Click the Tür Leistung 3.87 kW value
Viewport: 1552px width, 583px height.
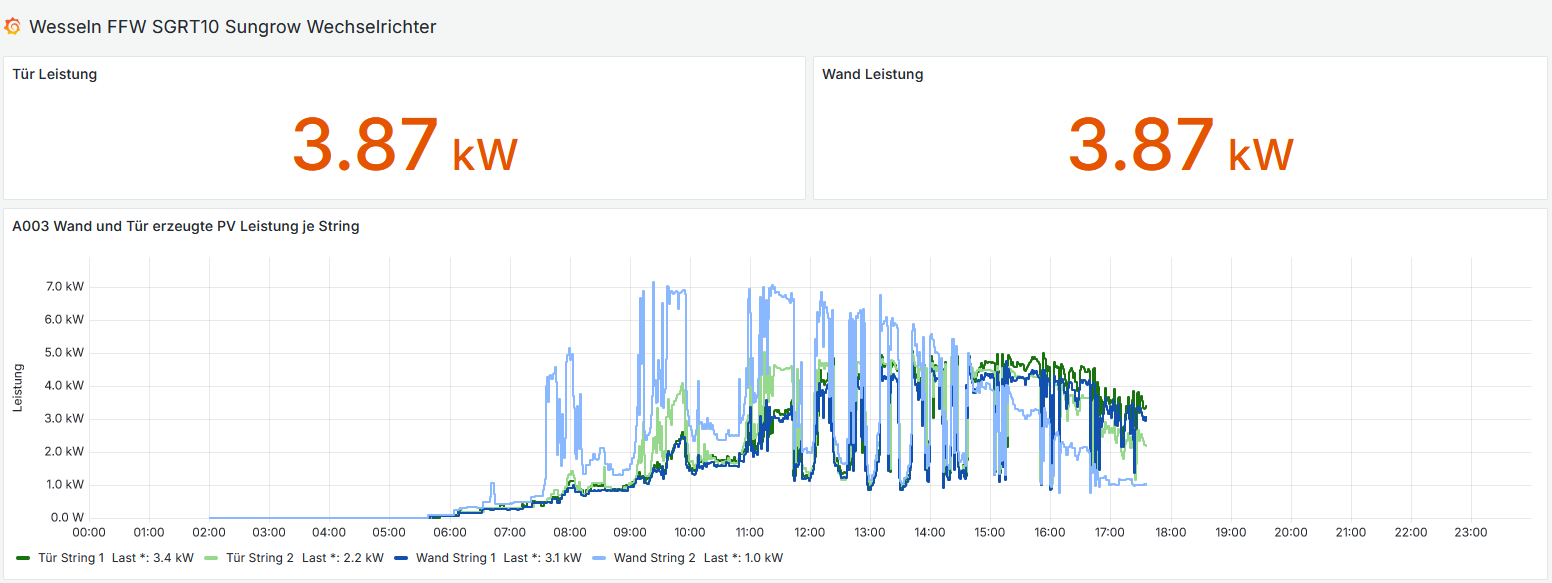point(404,146)
